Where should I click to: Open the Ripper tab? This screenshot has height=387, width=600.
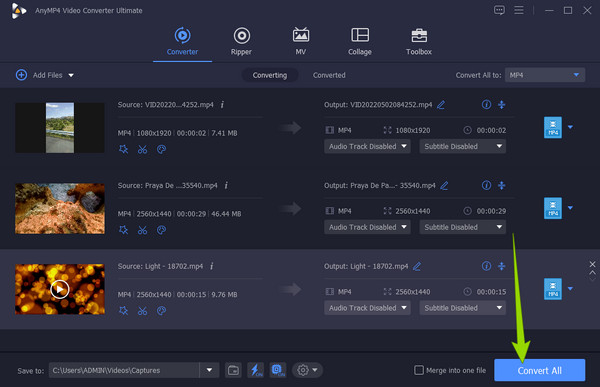click(241, 42)
